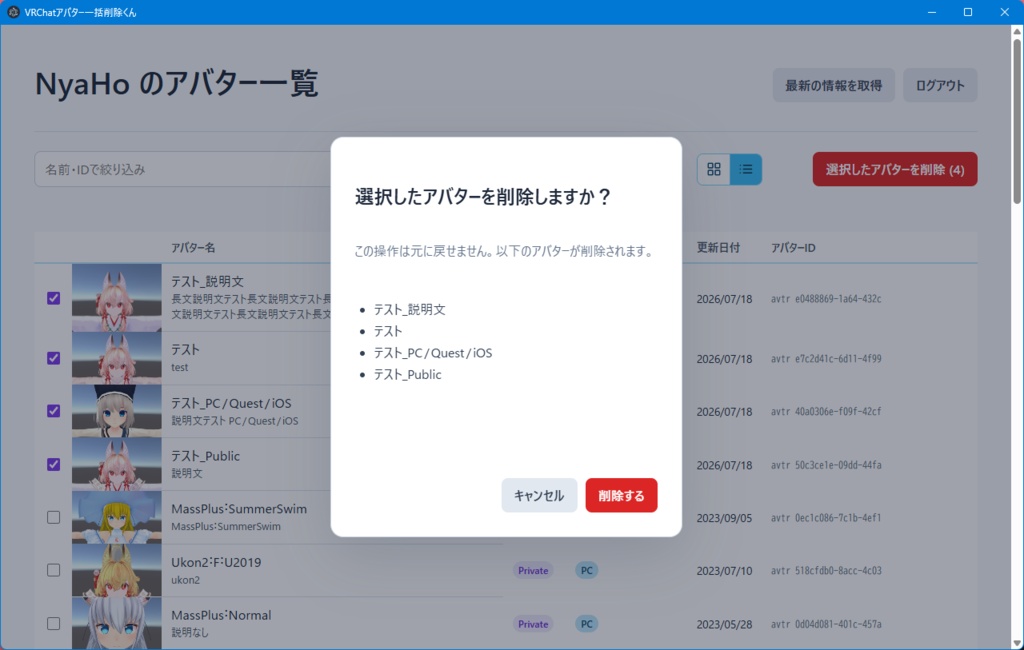Click date 2023/07/10 in table
Viewport: 1024px width, 650px height.
tap(724, 571)
